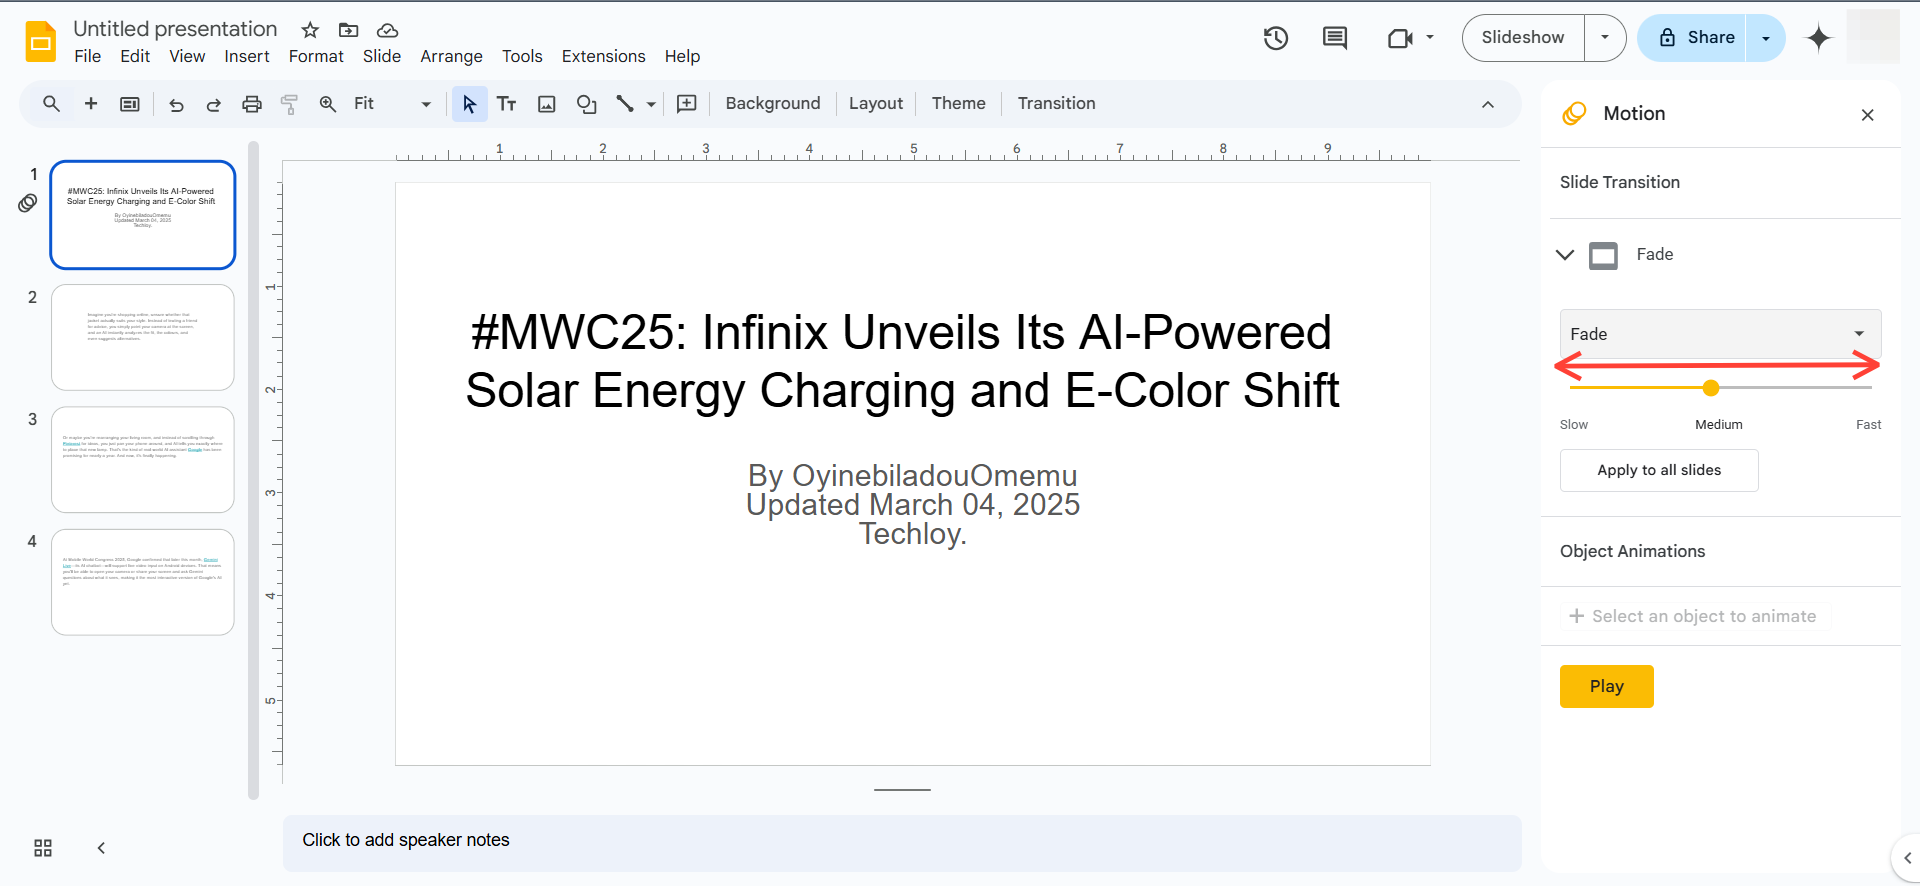Open the line type dropdown arrow

point(651,104)
